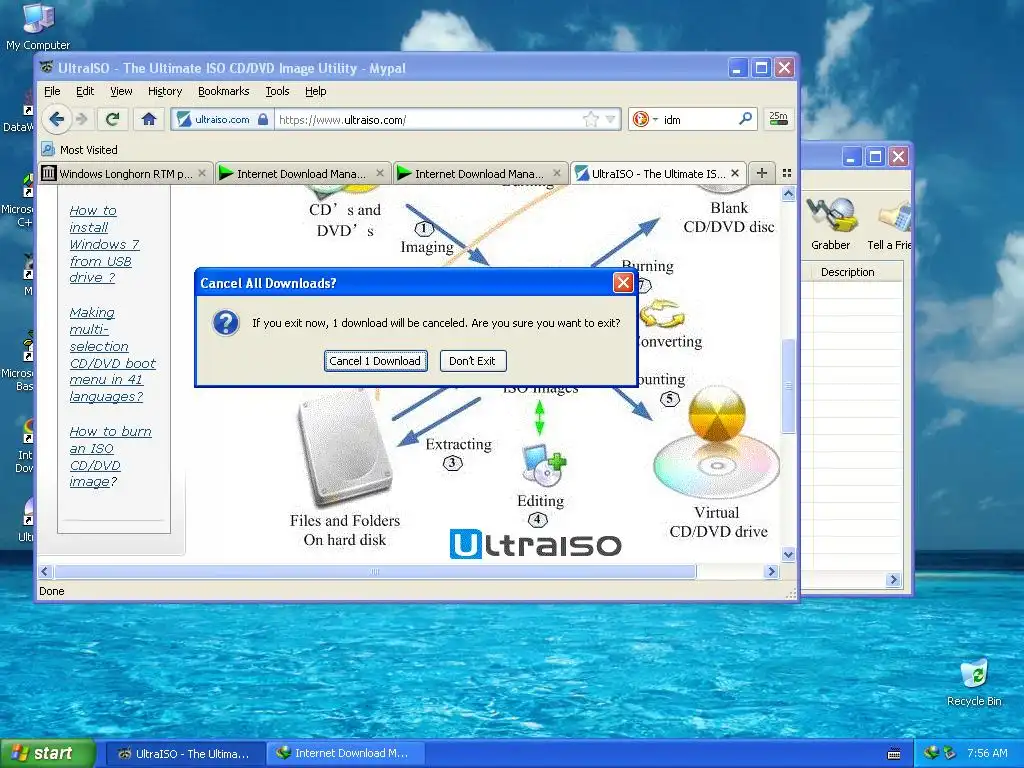Click the hard disk Files and Folders image
This screenshot has width=1024, height=768.
click(x=345, y=447)
